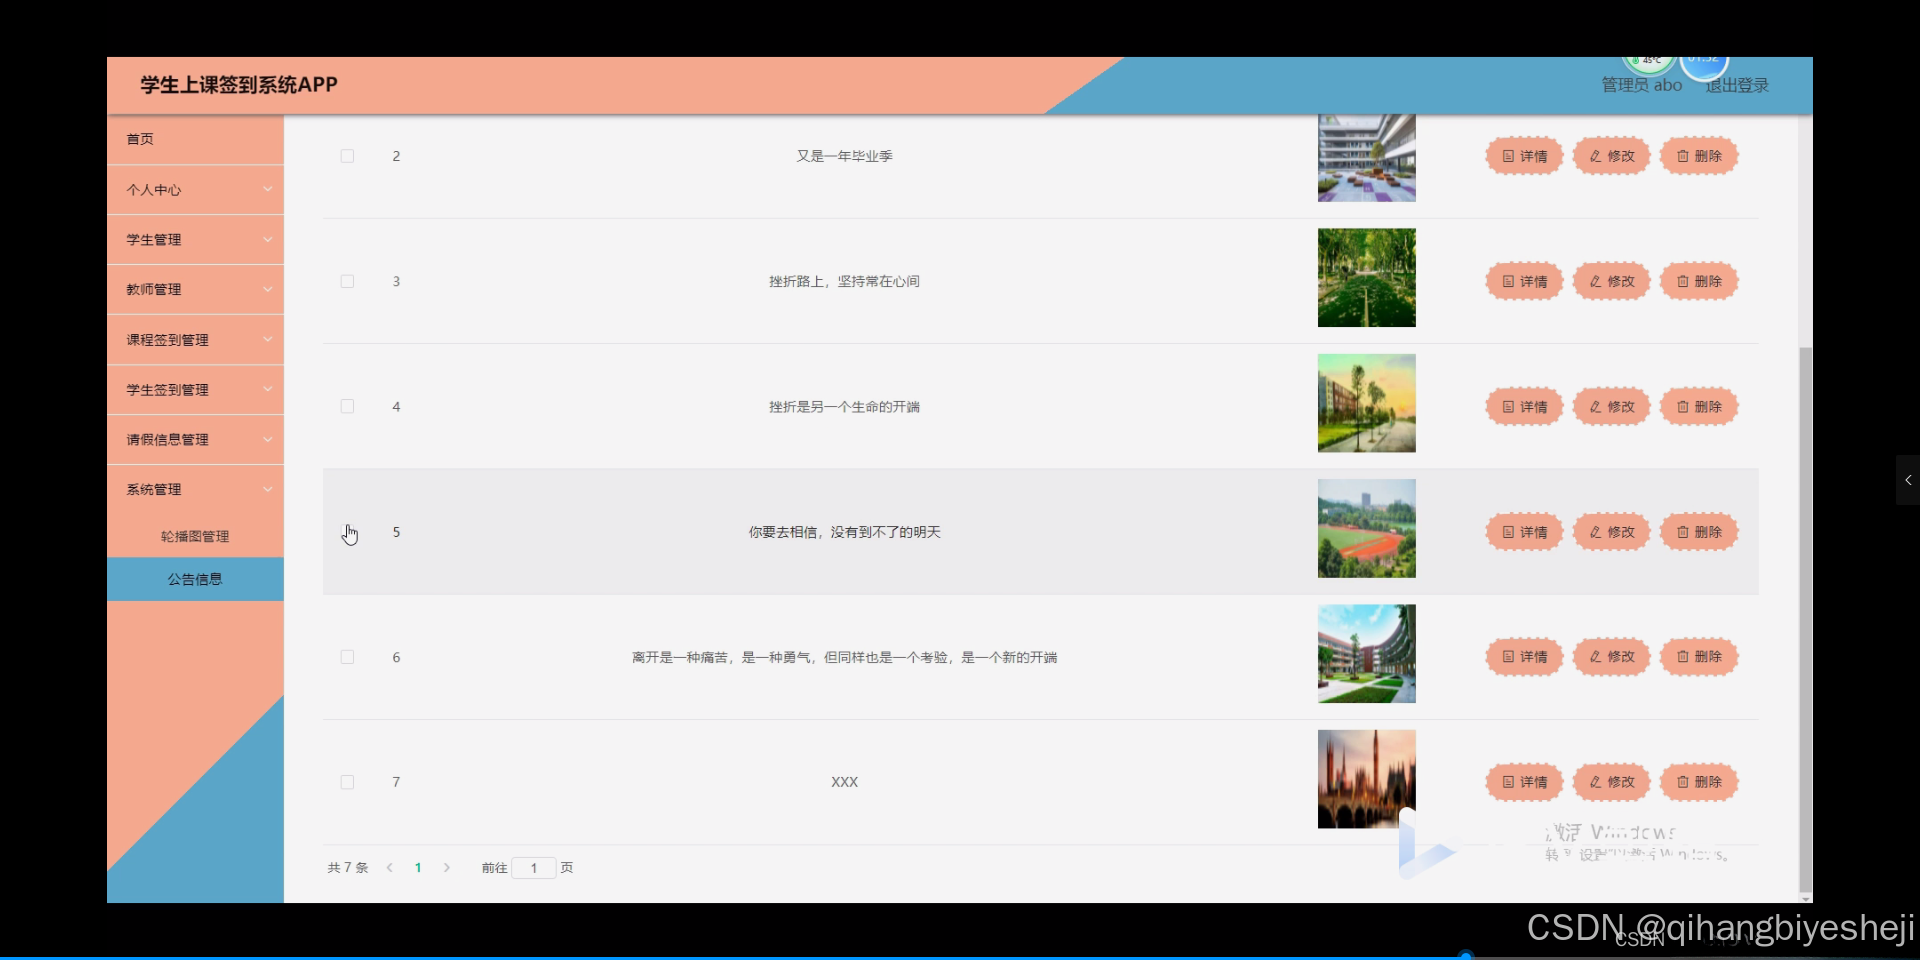Click the 修改 icon for the last table row
1920x960 pixels.
click(1610, 782)
